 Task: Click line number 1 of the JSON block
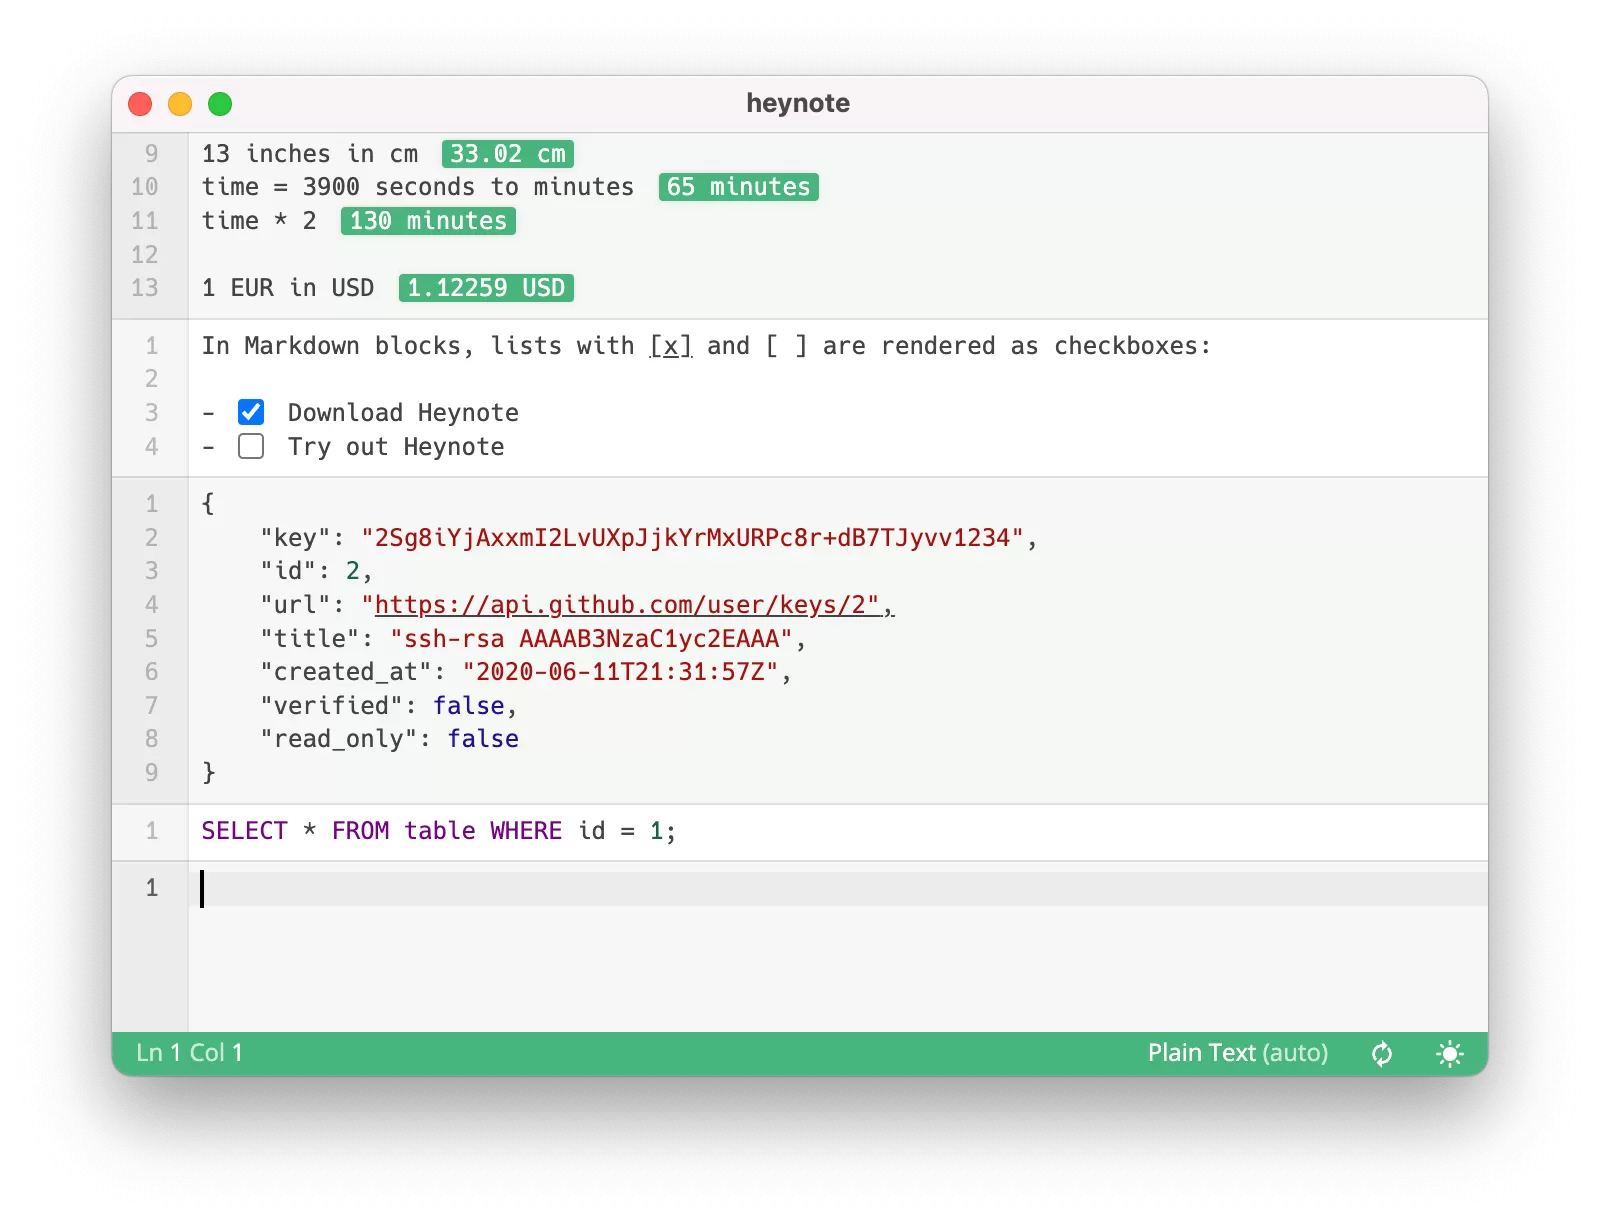tap(151, 504)
